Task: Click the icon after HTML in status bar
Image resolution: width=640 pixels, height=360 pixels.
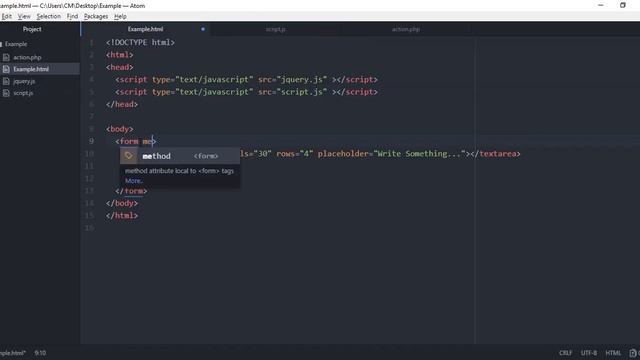Action: (633, 353)
